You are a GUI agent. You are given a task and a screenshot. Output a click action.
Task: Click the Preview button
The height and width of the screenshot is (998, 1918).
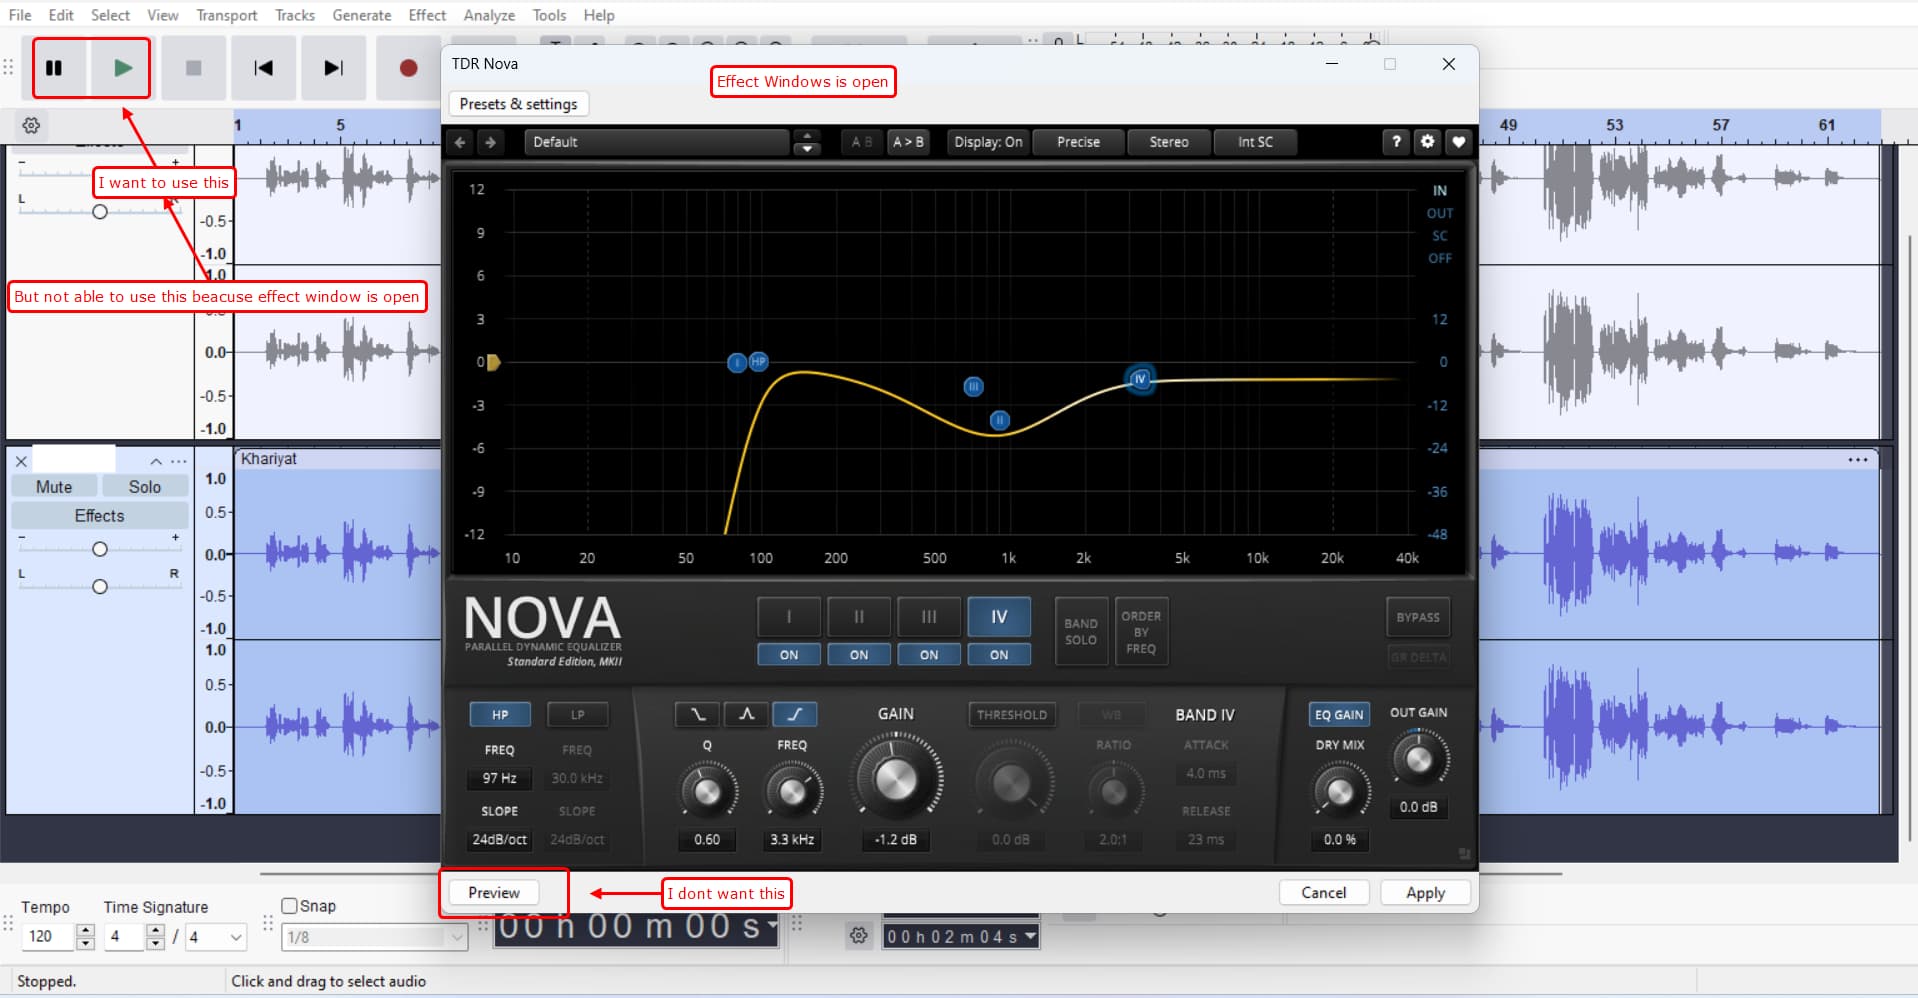point(494,893)
